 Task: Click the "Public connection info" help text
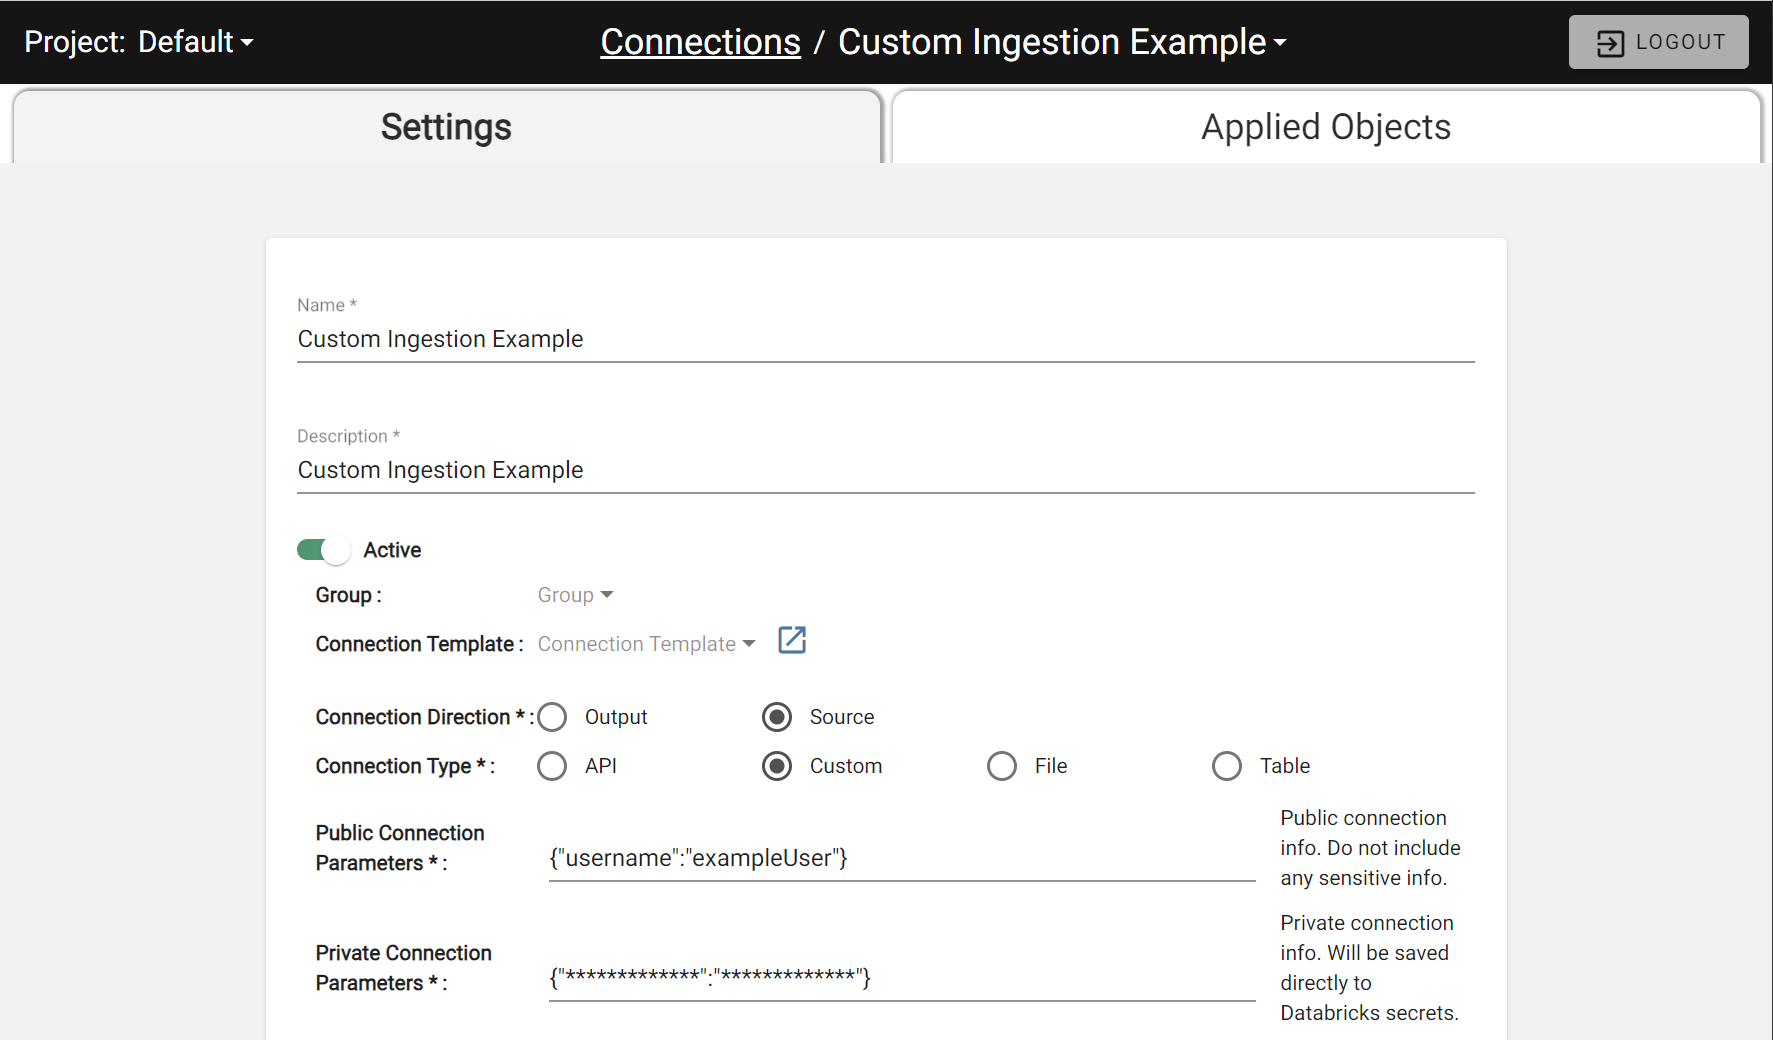click(x=1370, y=848)
